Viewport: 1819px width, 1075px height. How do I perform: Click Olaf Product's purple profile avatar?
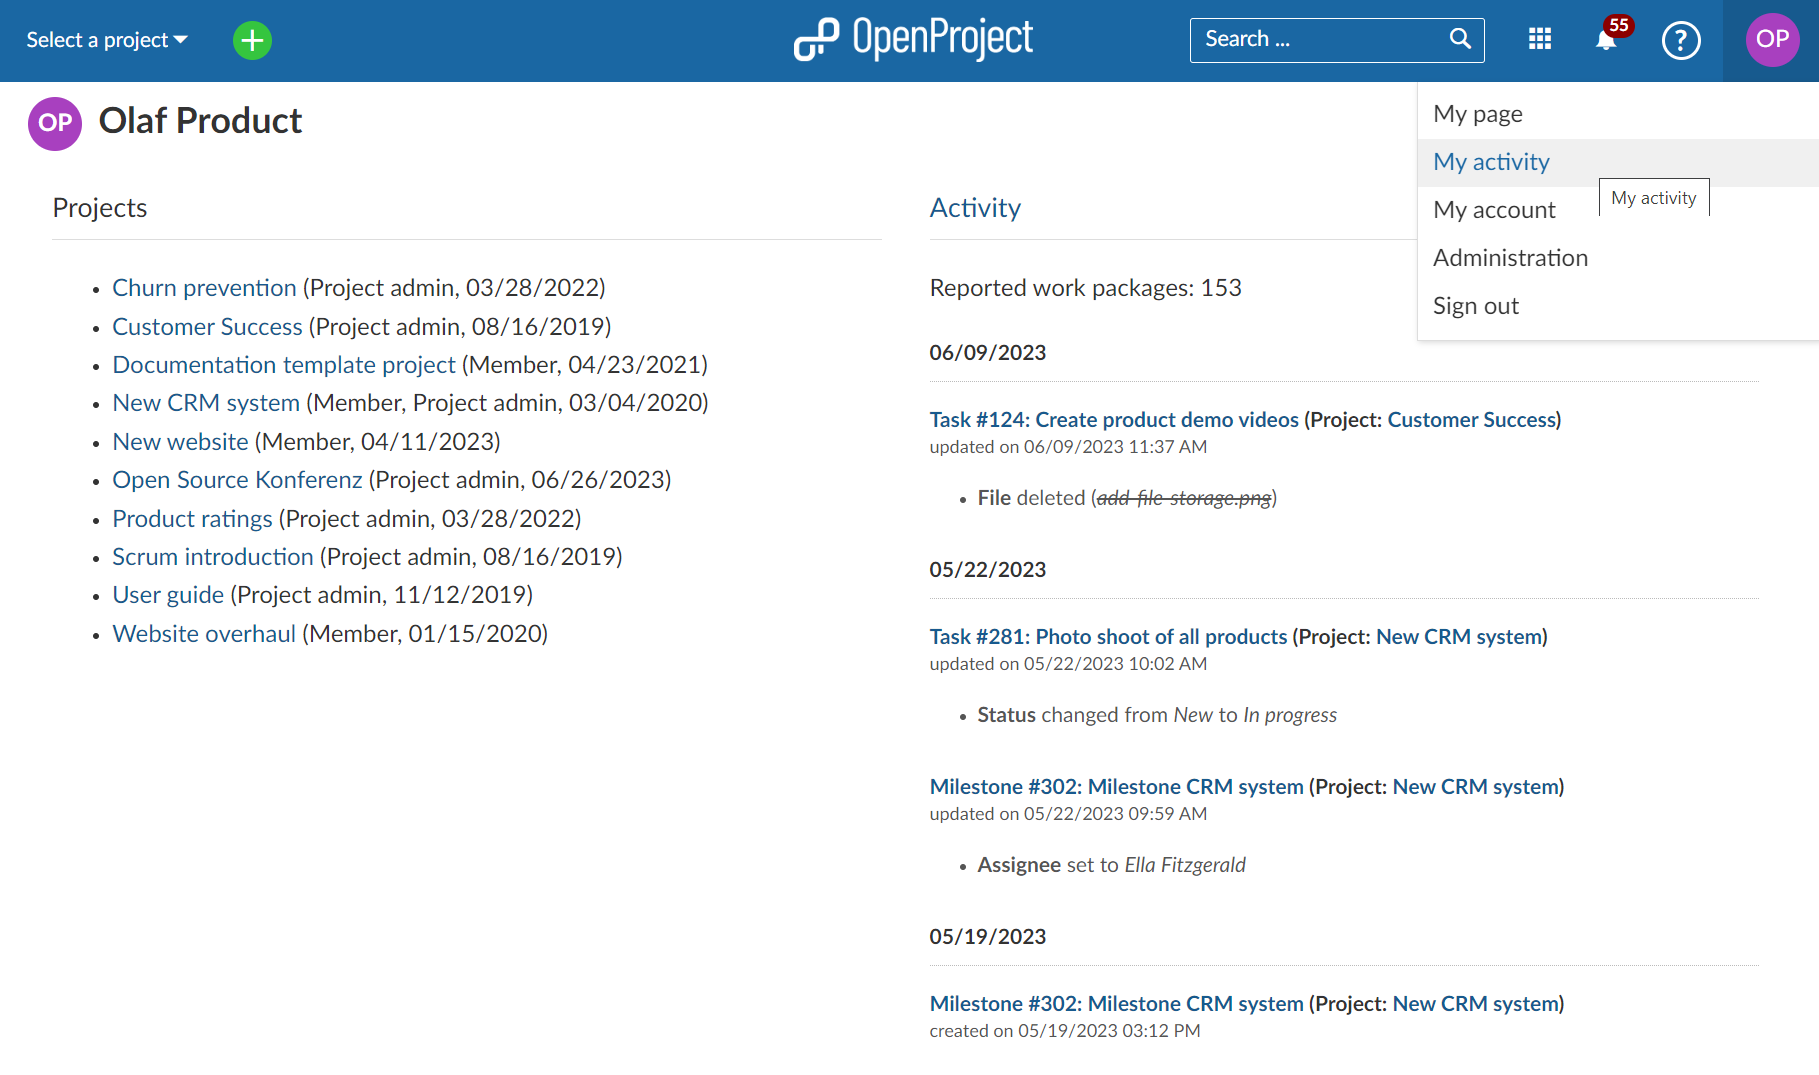click(x=55, y=123)
